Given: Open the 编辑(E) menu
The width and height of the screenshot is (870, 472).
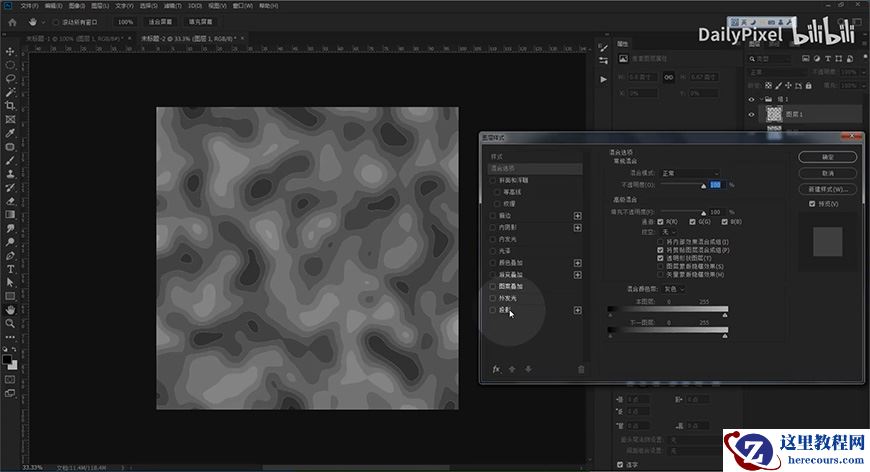Looking at the screenshot, I should 53,6.
